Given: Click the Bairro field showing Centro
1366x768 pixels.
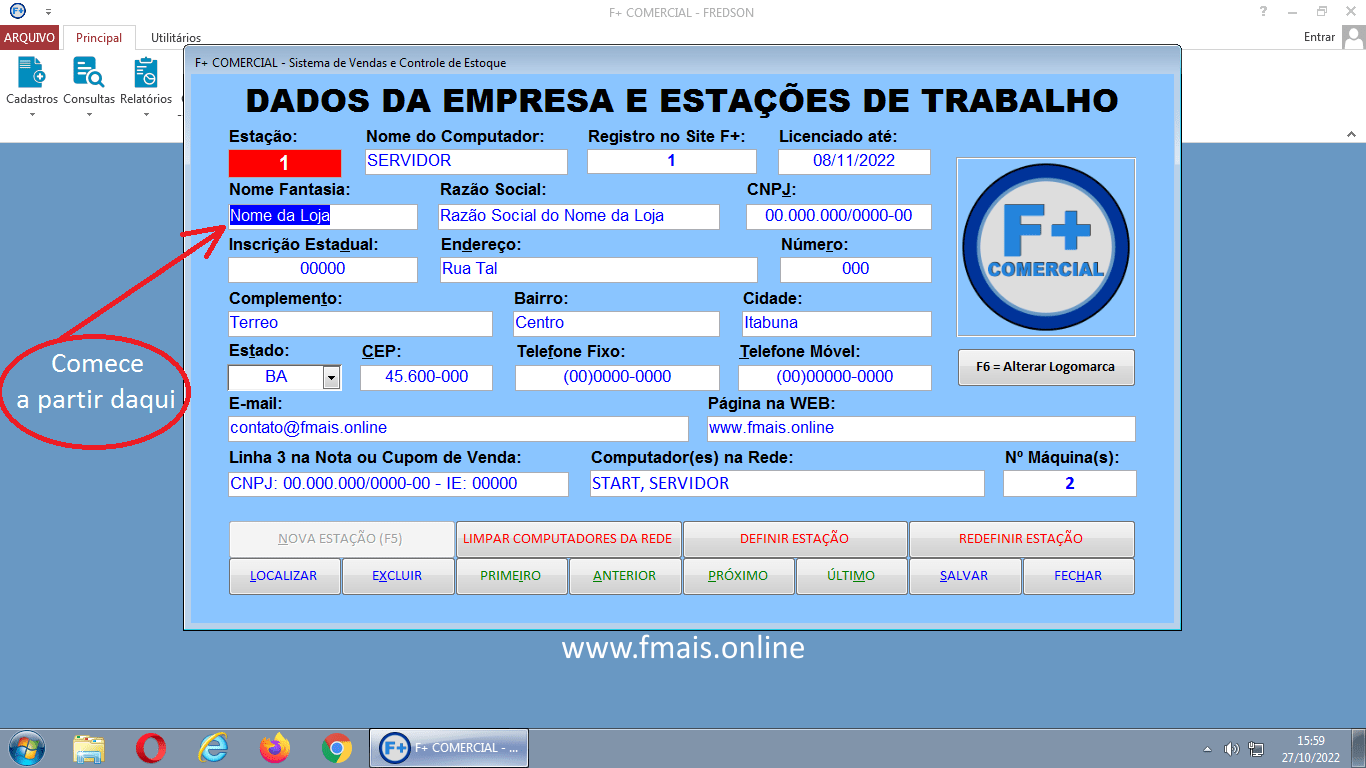Looking at the screenshot, I should [x=617, y=323].
